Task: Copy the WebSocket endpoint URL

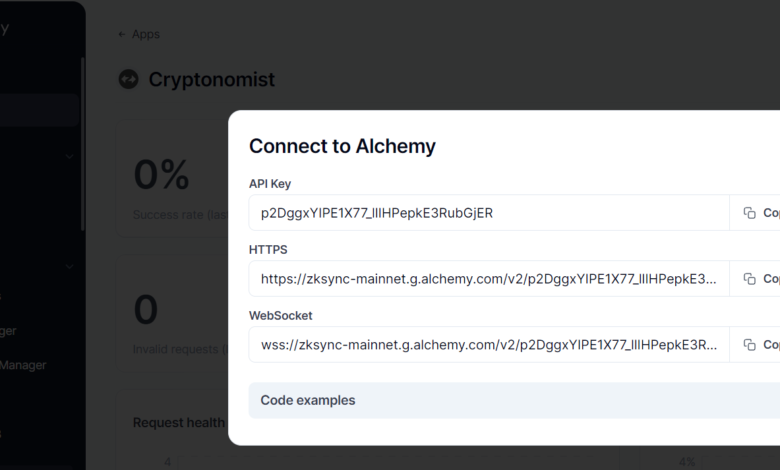Action: pyautogui.click(x=760, y=345)
